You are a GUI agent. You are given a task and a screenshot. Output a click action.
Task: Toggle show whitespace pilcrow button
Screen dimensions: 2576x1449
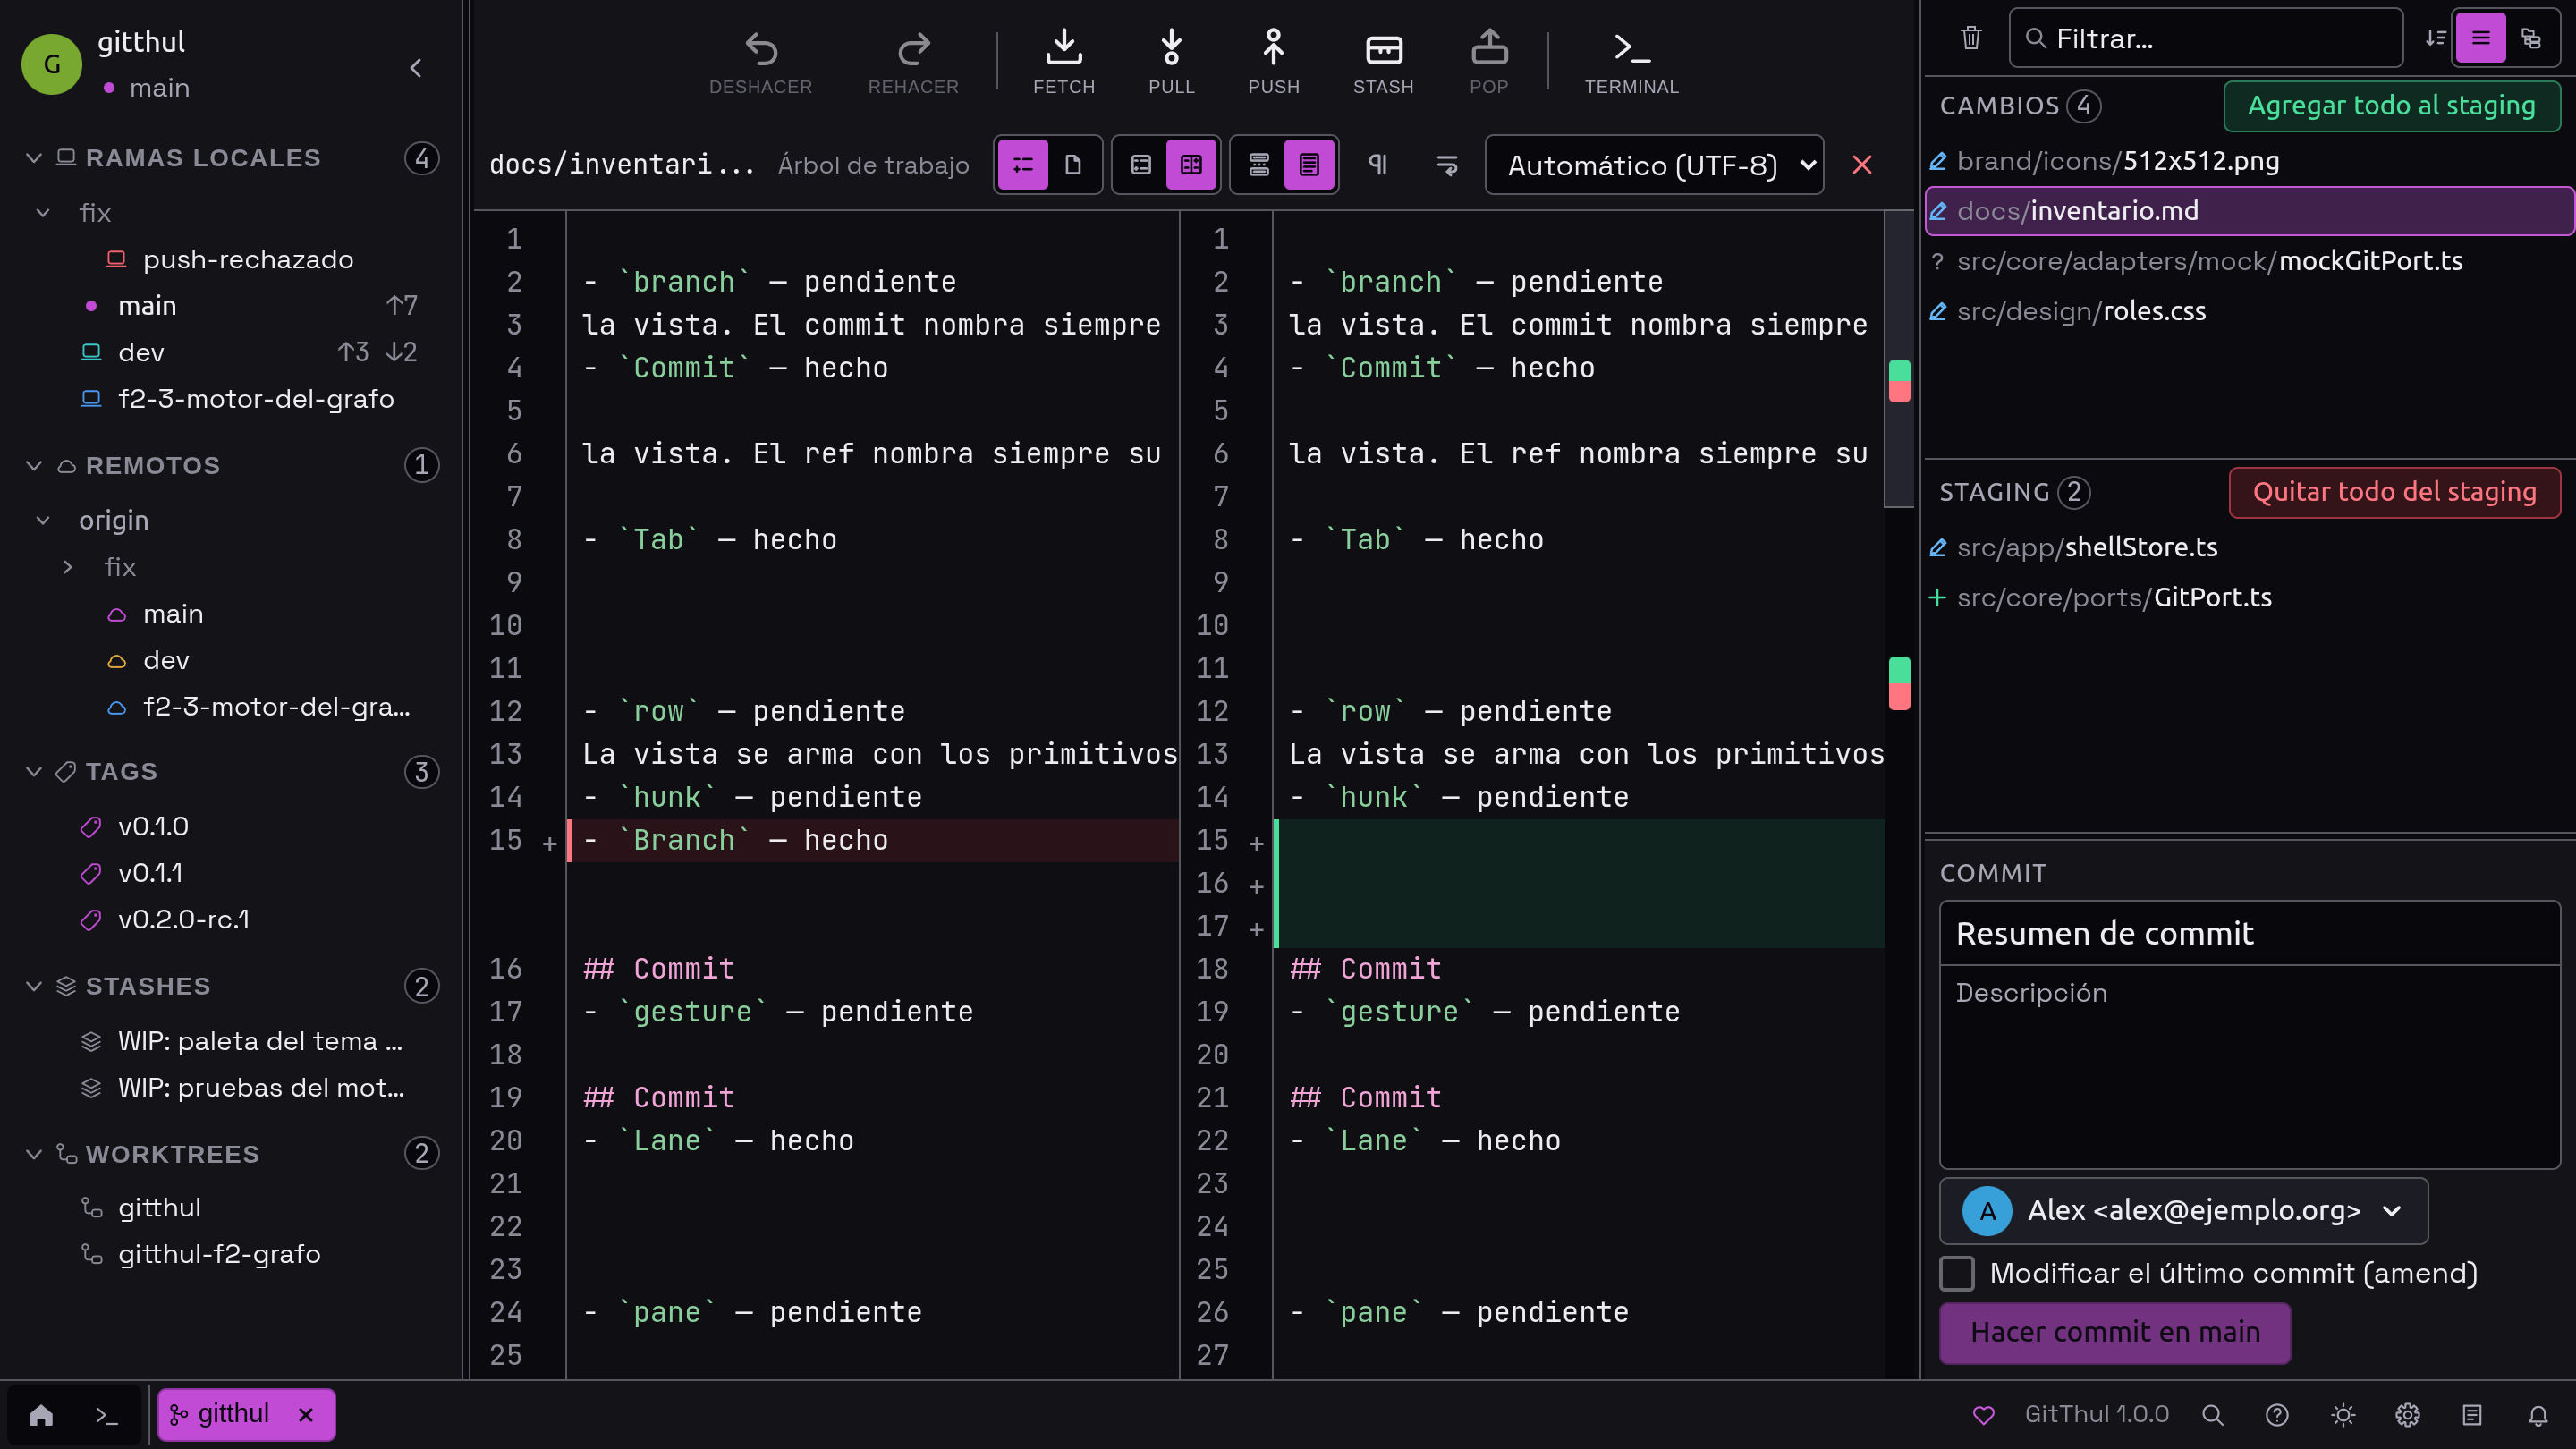pyautogui.click(x=1377, y=165)
